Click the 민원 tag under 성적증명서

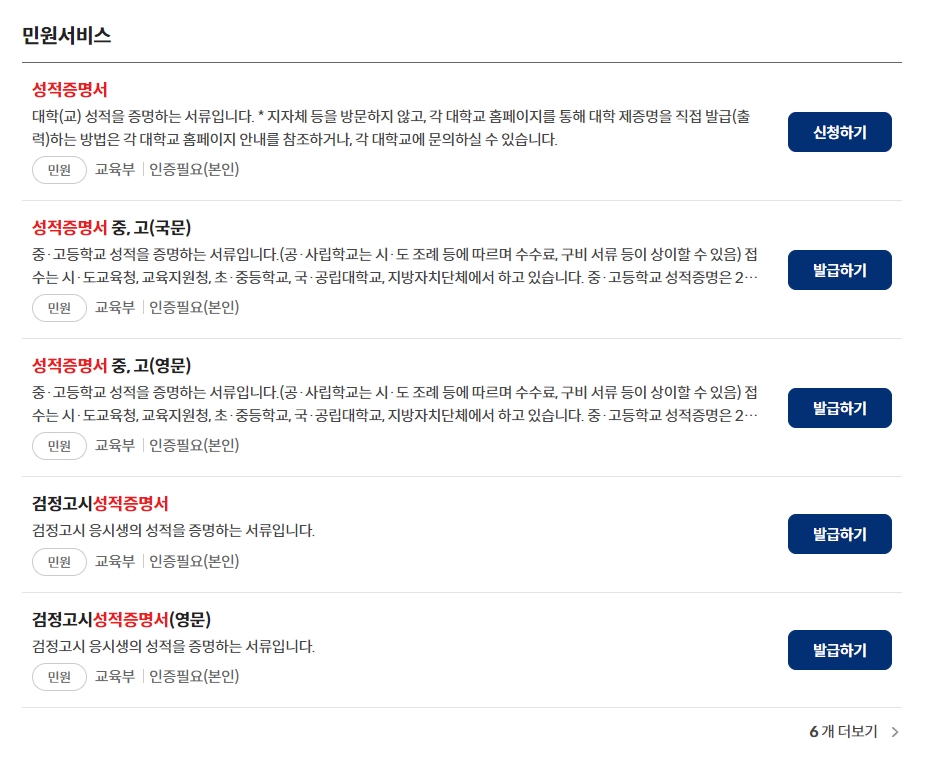click(x=59, y=170)
